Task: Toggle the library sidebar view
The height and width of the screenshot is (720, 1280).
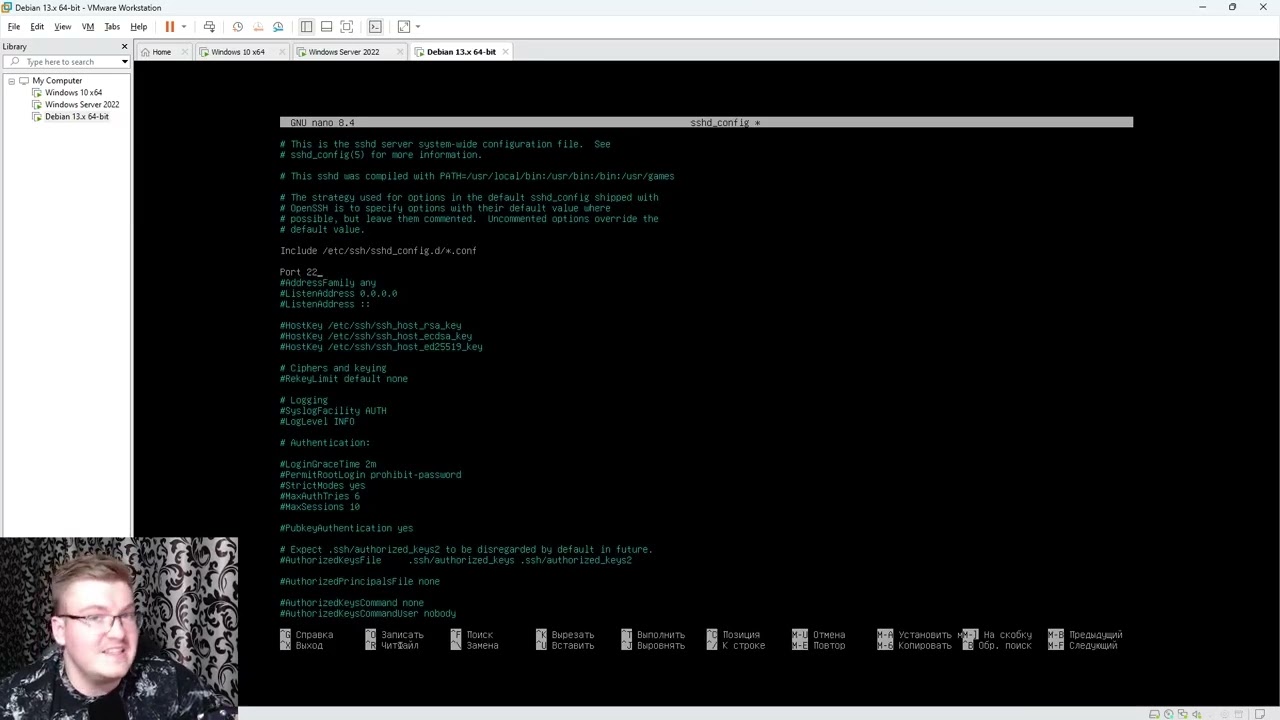Action: pos(306,26)
